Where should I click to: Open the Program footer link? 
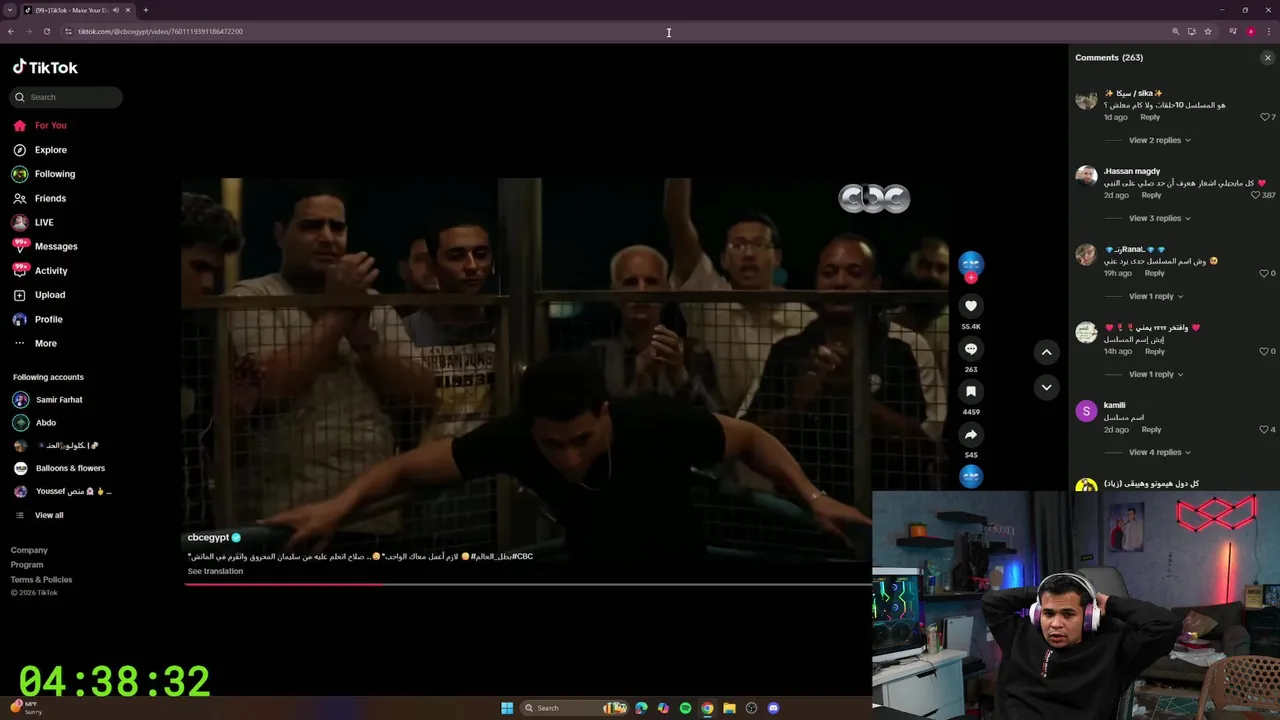pos(27,565)
